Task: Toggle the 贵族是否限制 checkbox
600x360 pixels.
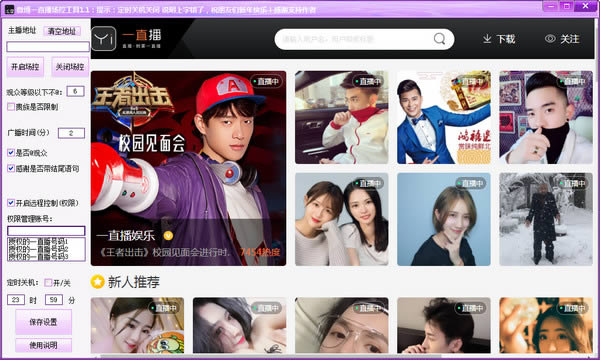Action: [11, 107]
